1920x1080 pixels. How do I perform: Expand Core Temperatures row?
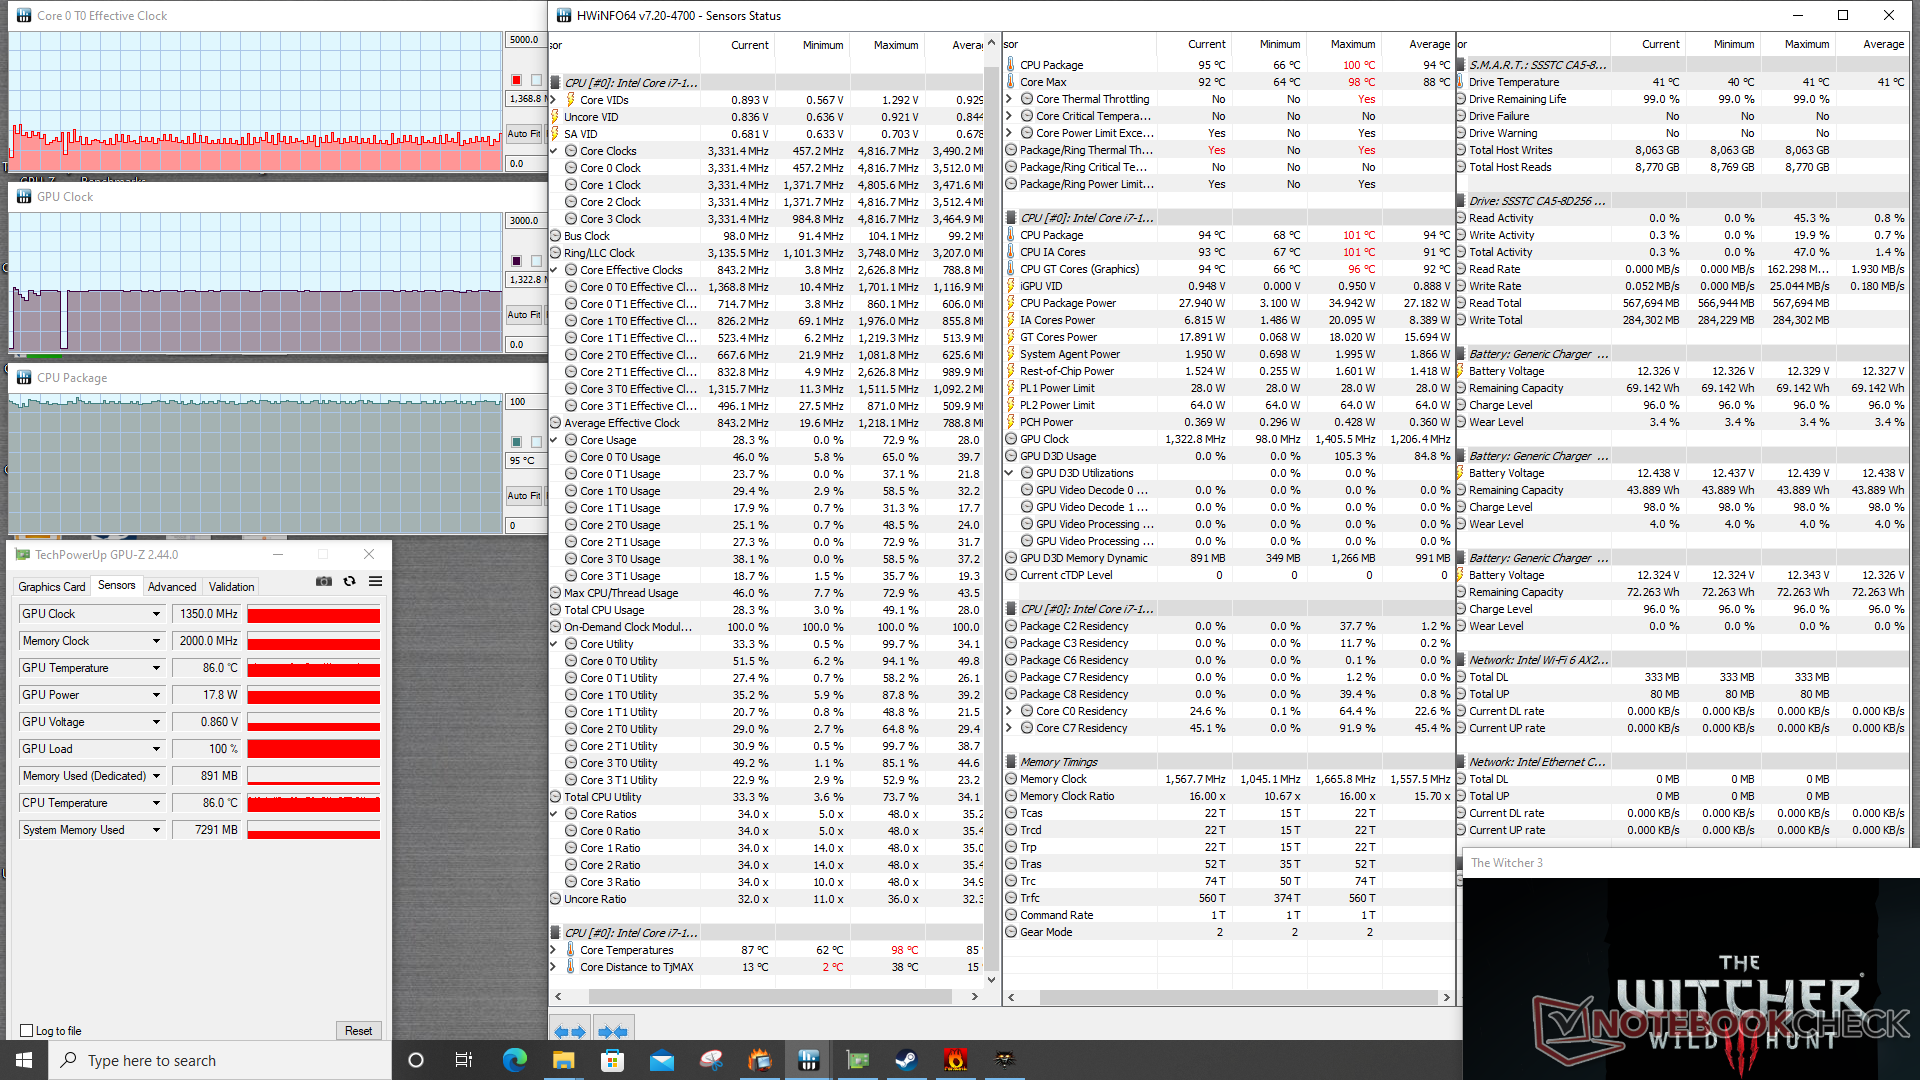pyautogui.click(x=554, y=950)
